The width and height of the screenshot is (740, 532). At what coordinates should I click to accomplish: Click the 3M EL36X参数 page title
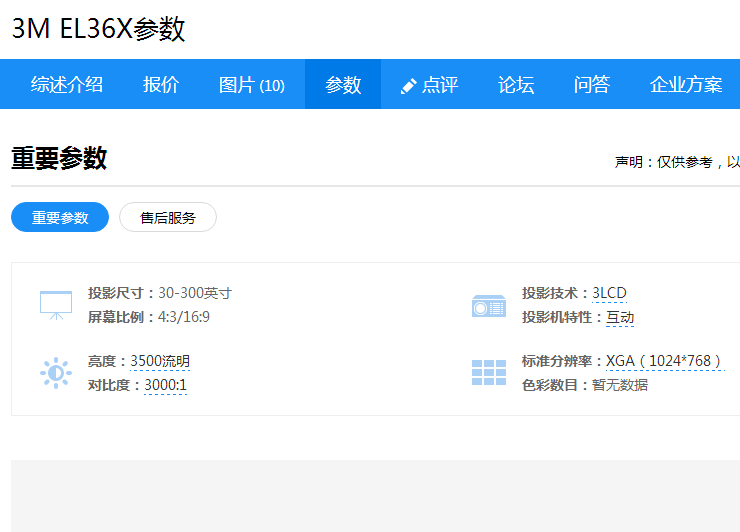(x=99, y=29)
